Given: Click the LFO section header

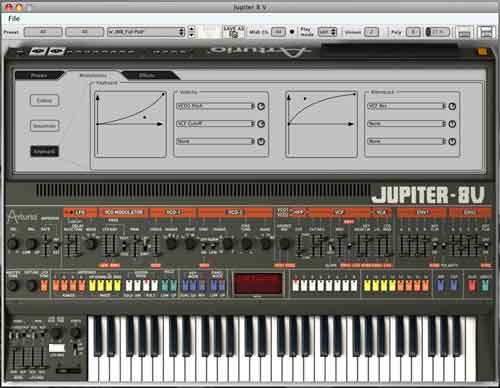Looking at the screenshot, I should pyautogui.click(x=80, y=212).
